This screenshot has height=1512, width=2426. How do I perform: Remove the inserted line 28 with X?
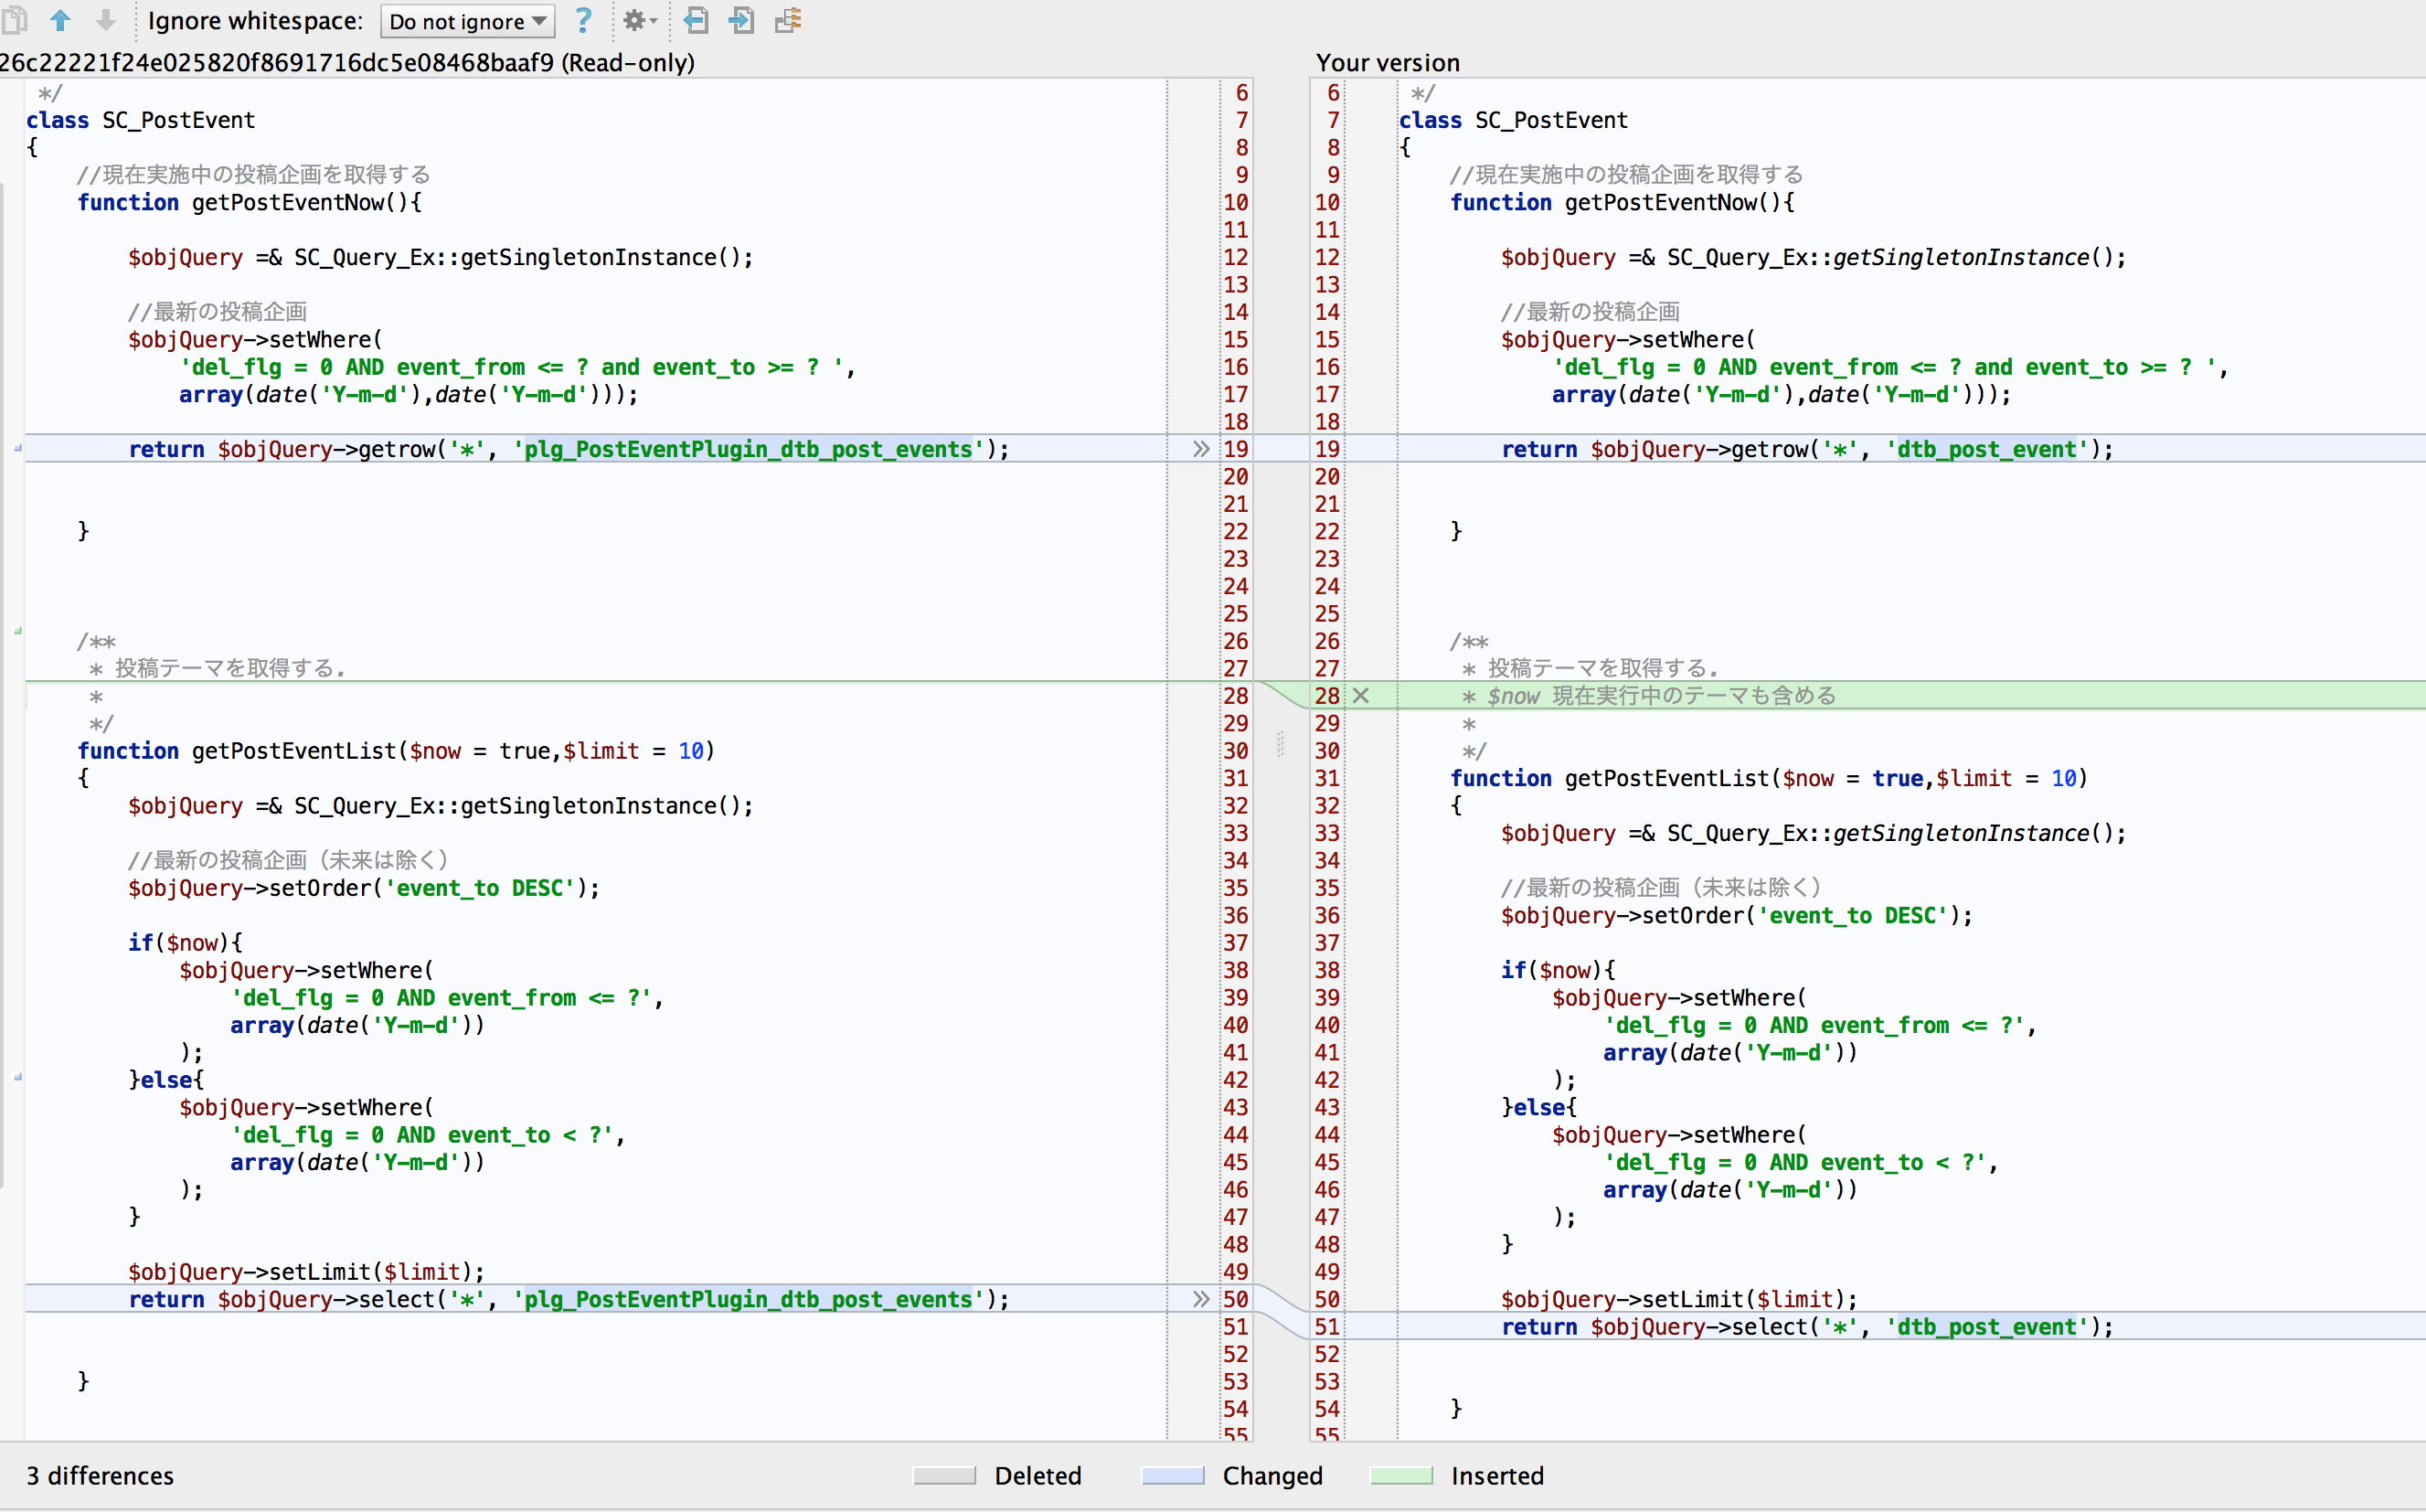[1361, 696]
